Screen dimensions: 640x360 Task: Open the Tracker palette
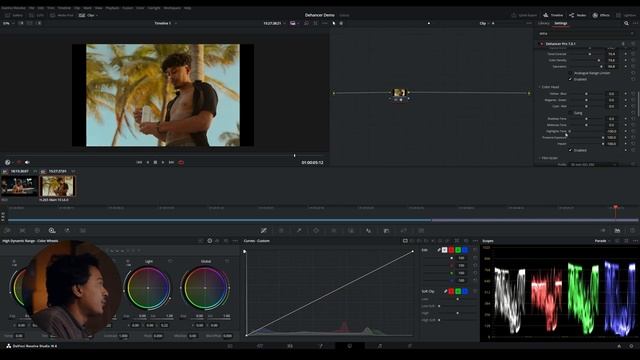[x=333, y=231]
